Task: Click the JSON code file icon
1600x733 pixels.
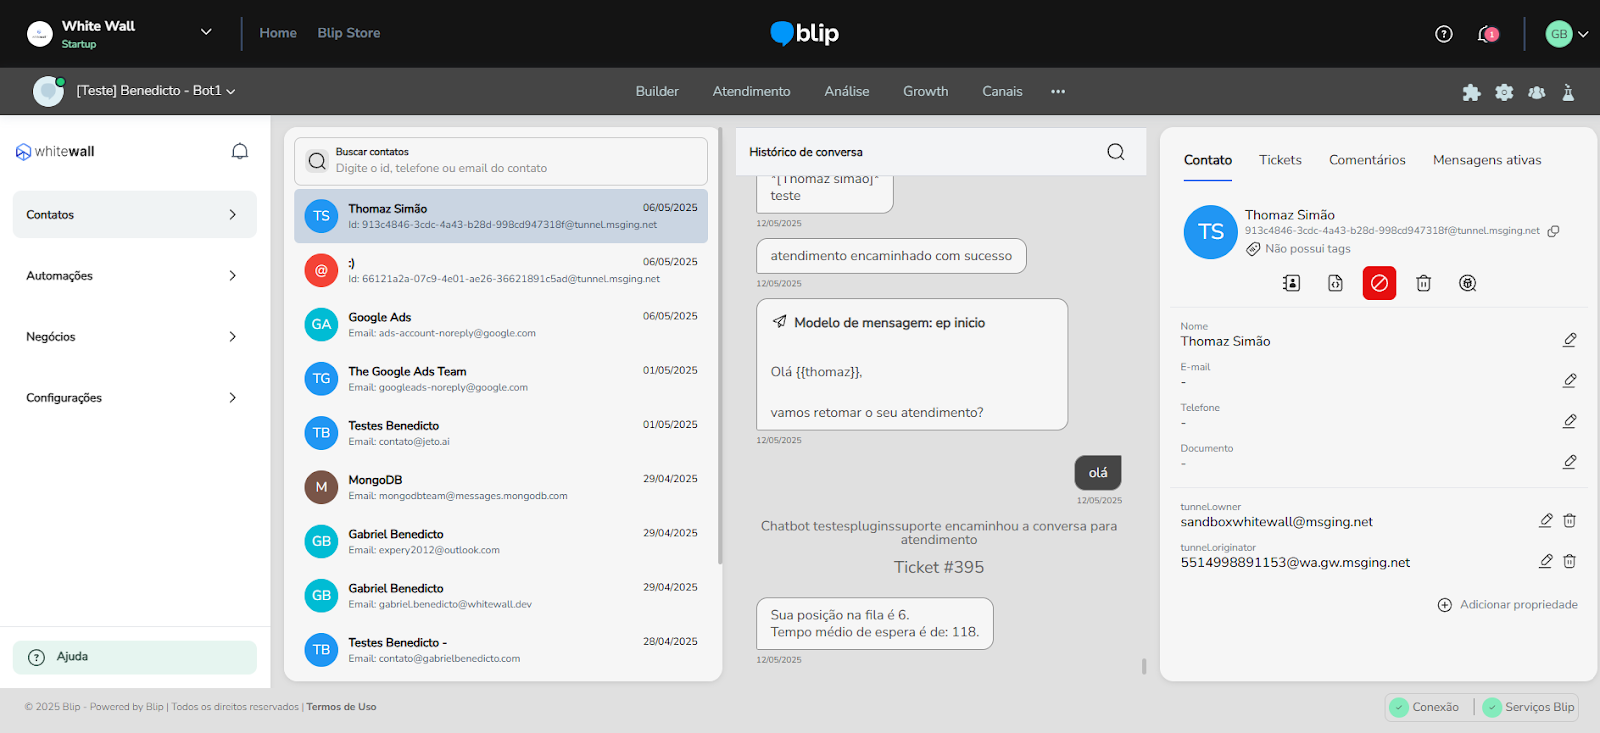Action: [x=1335, y=283]
